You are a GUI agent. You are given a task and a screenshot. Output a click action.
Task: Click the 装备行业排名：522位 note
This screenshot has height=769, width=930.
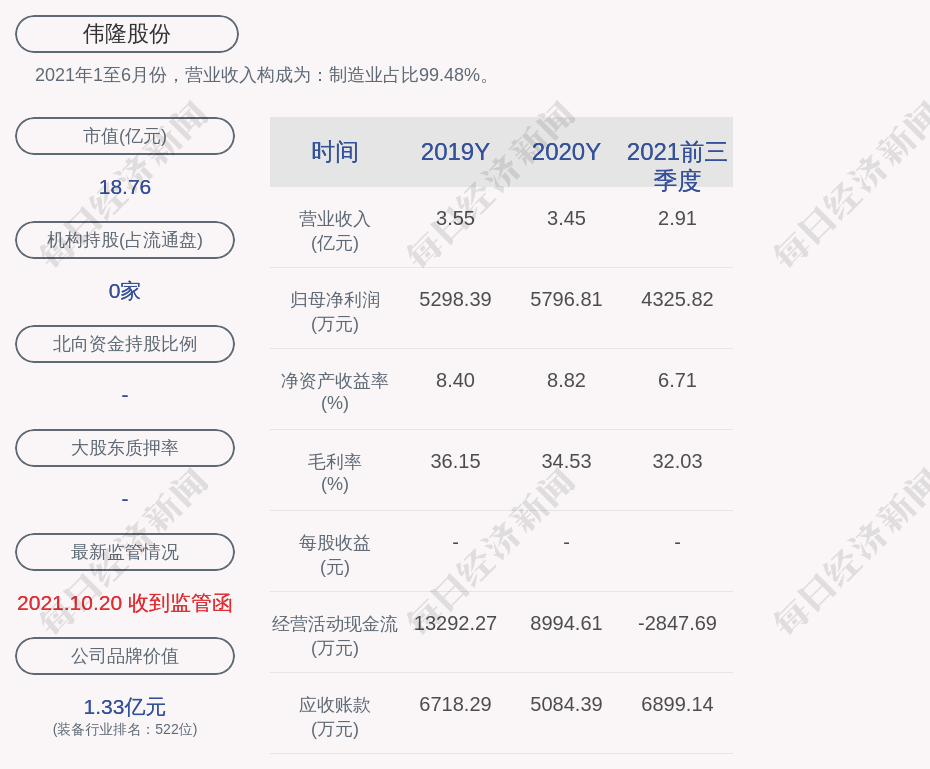pos(125,729)
